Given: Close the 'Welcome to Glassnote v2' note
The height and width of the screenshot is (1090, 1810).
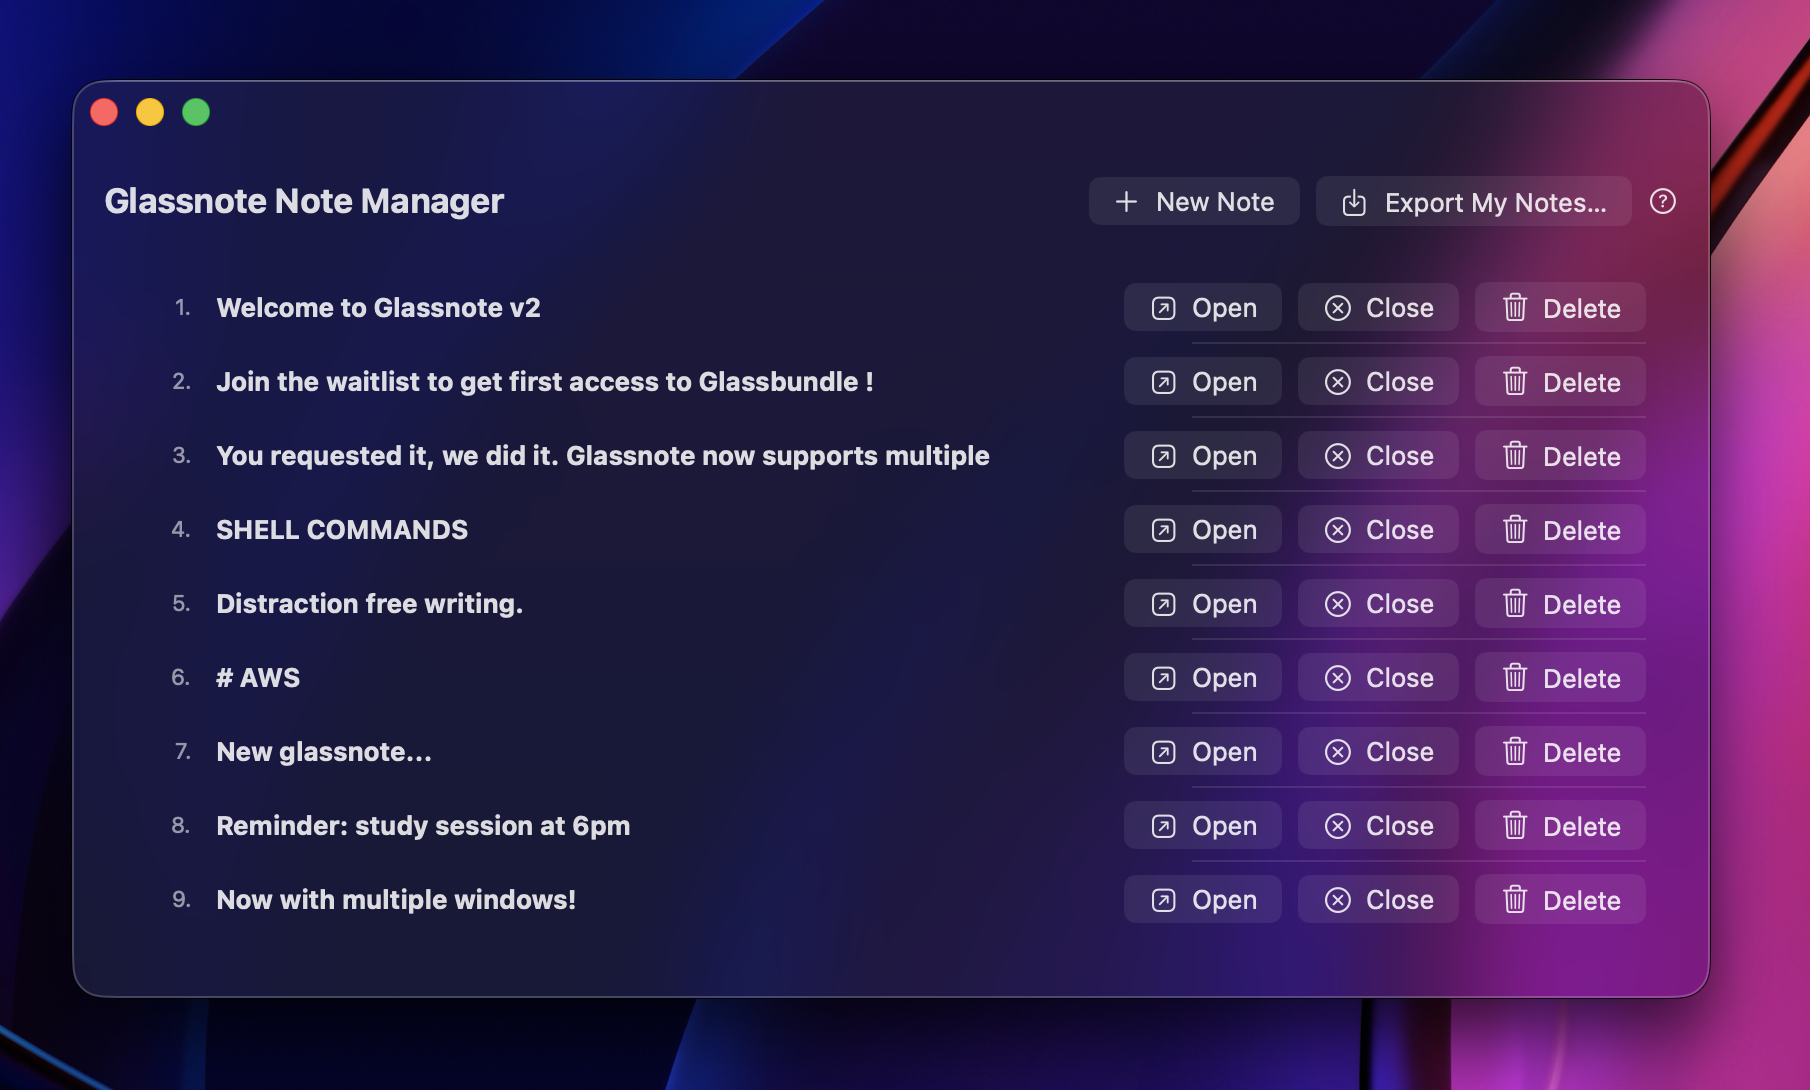Looking at the screenshot, I should tap(1378, 308).
